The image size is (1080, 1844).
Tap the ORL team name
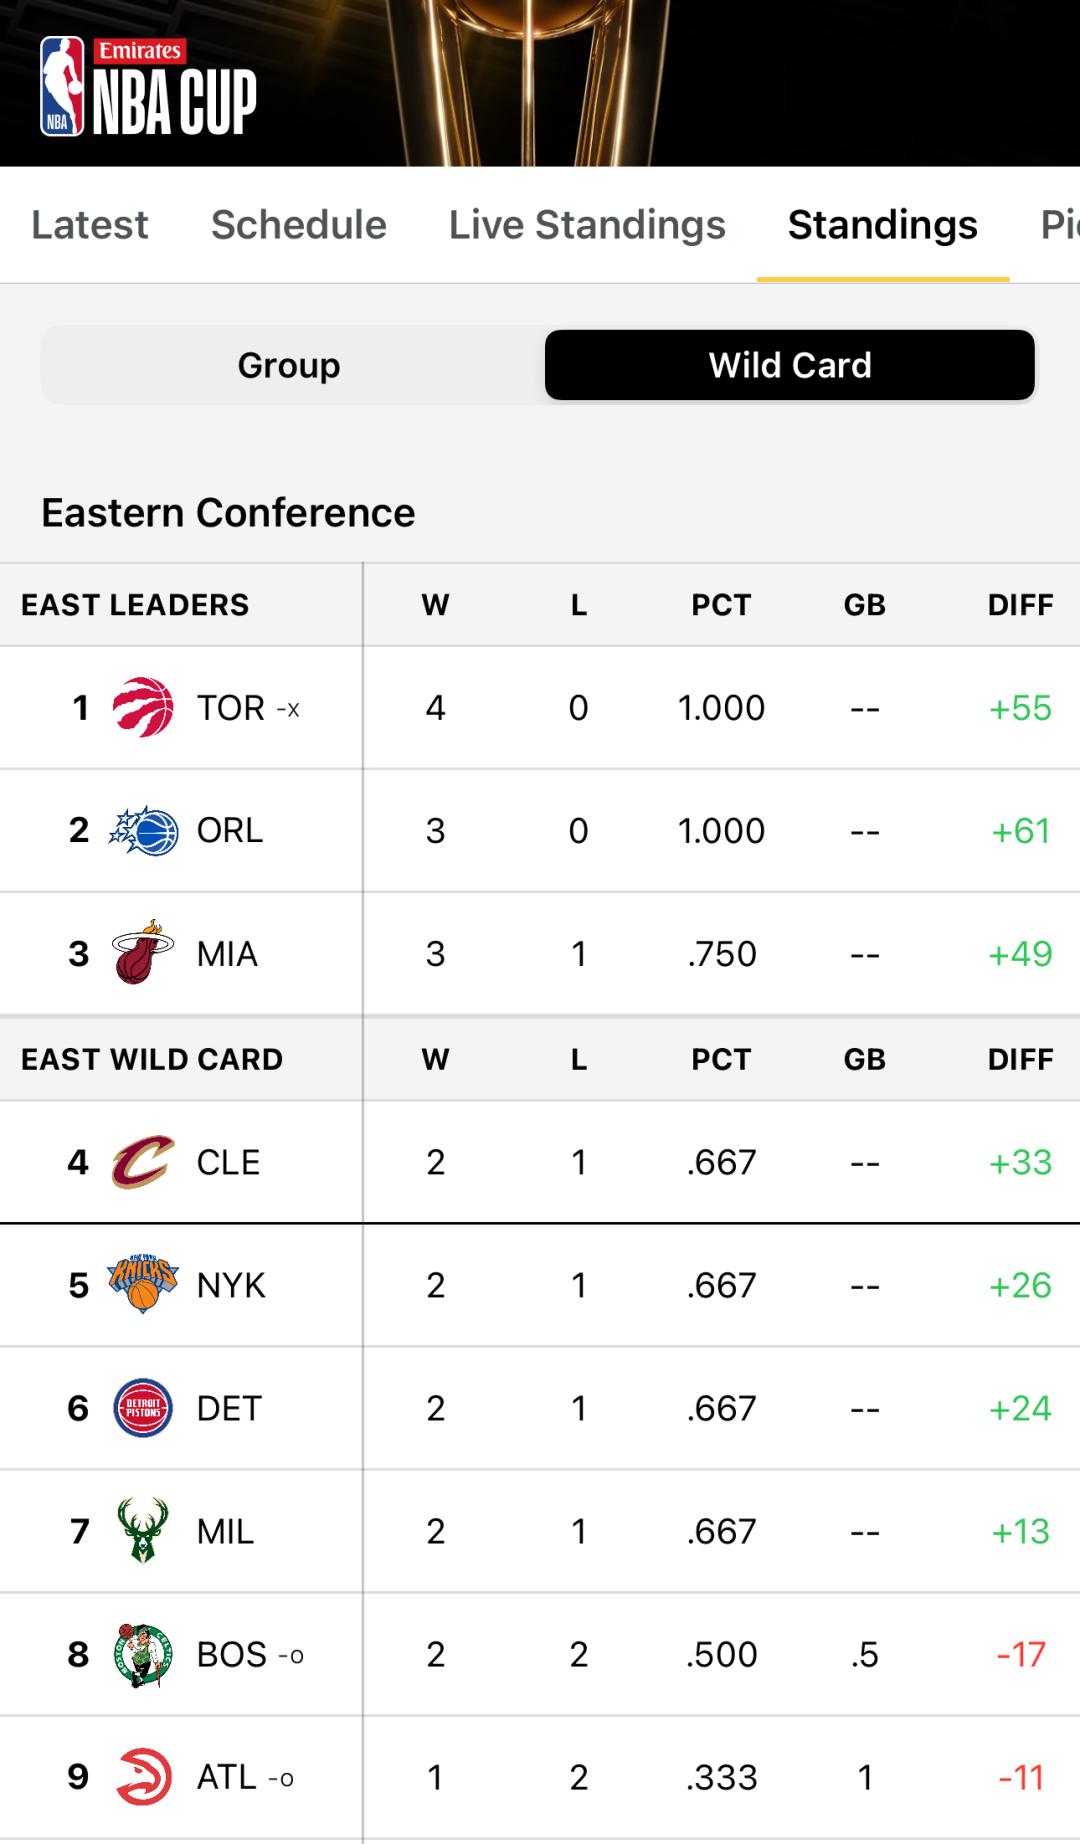230,831
